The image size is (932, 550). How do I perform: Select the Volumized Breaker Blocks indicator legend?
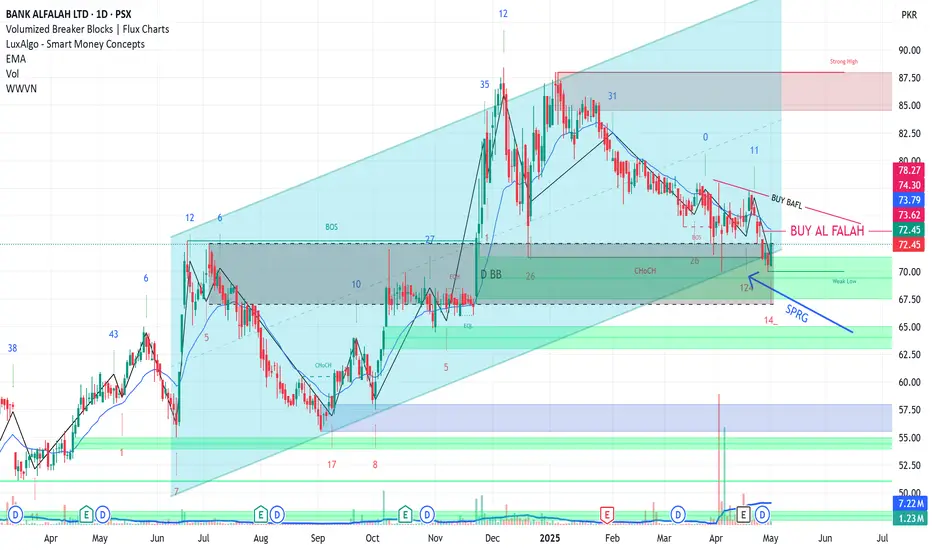87,29
